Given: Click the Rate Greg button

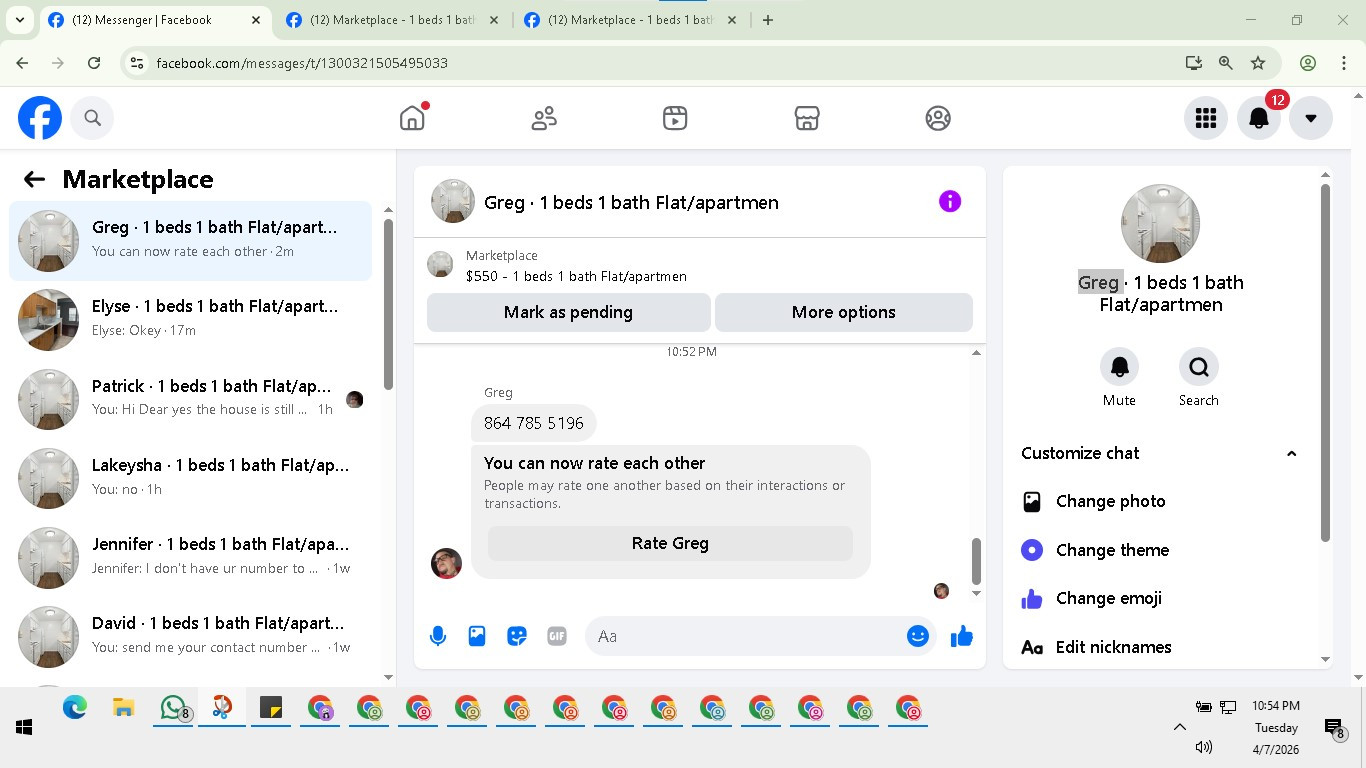Looking at the screenshot, I should (x=670, y=543).
